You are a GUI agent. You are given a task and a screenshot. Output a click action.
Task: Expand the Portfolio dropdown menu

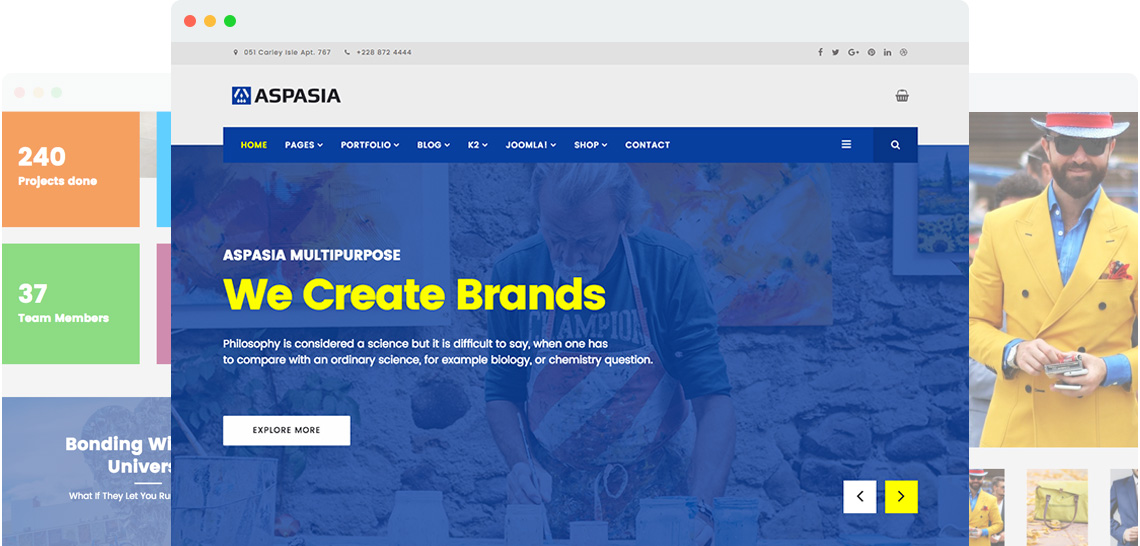point(370,145)
